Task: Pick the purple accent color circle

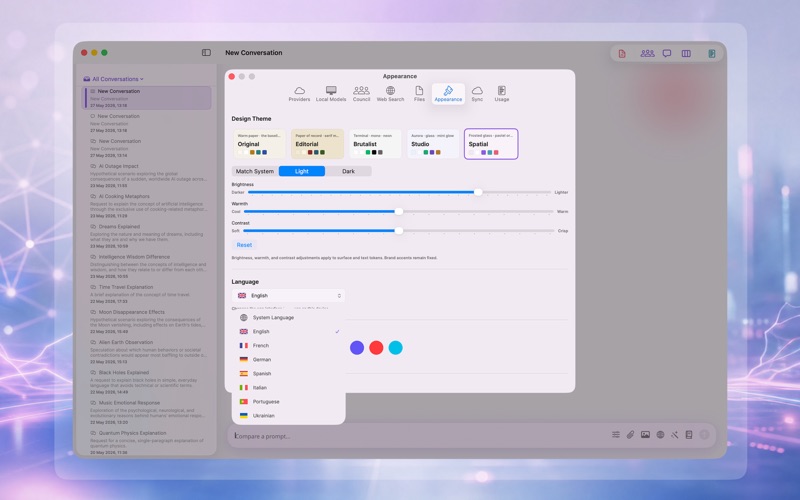Action: [x=357, y=347]
